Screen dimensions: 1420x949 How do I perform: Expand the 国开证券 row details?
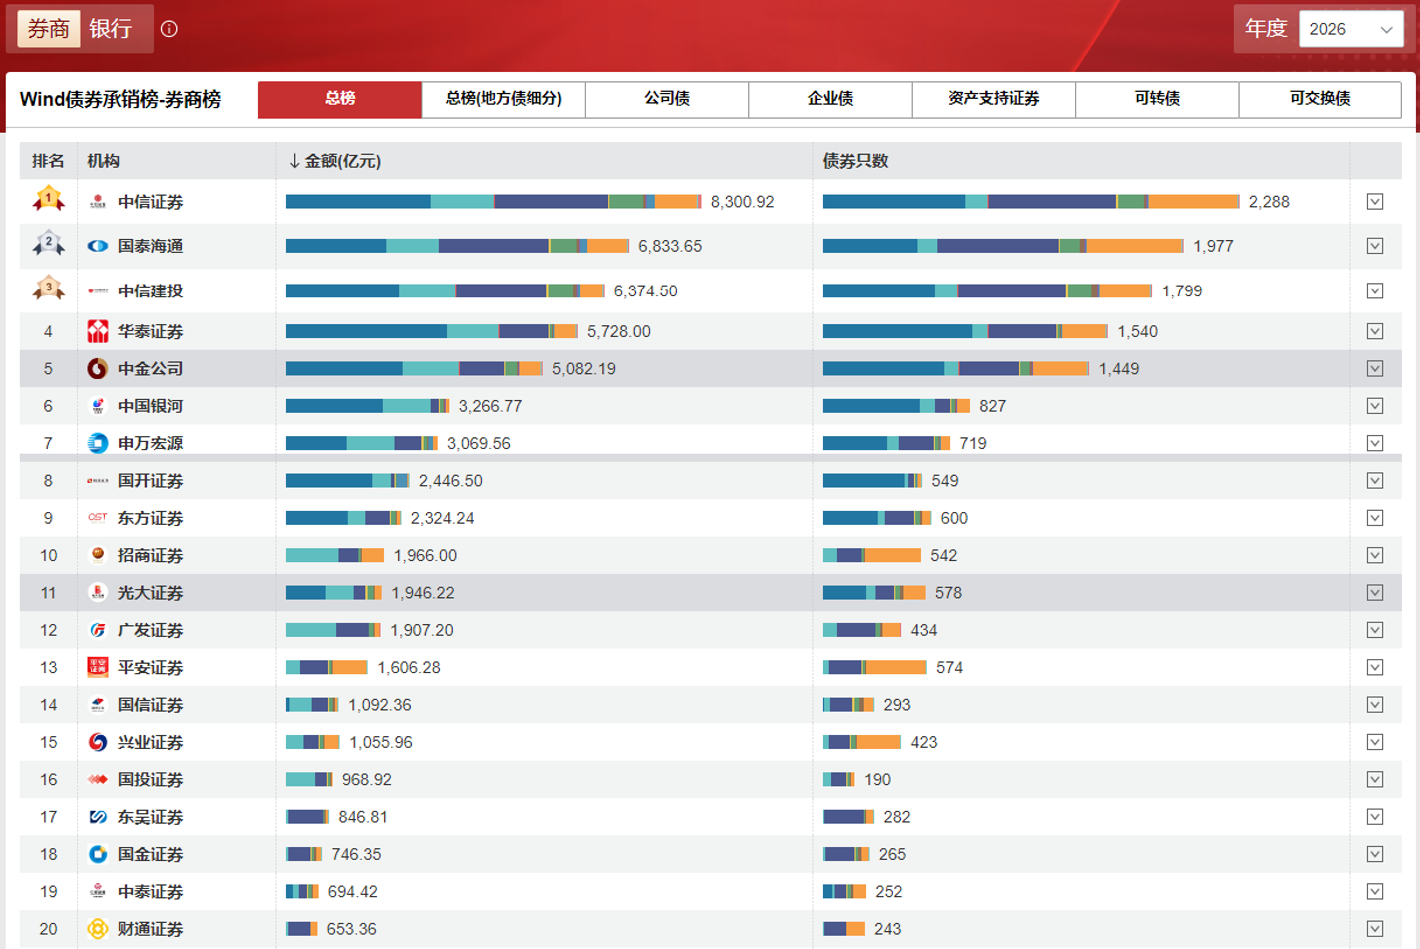[1375, 481]
